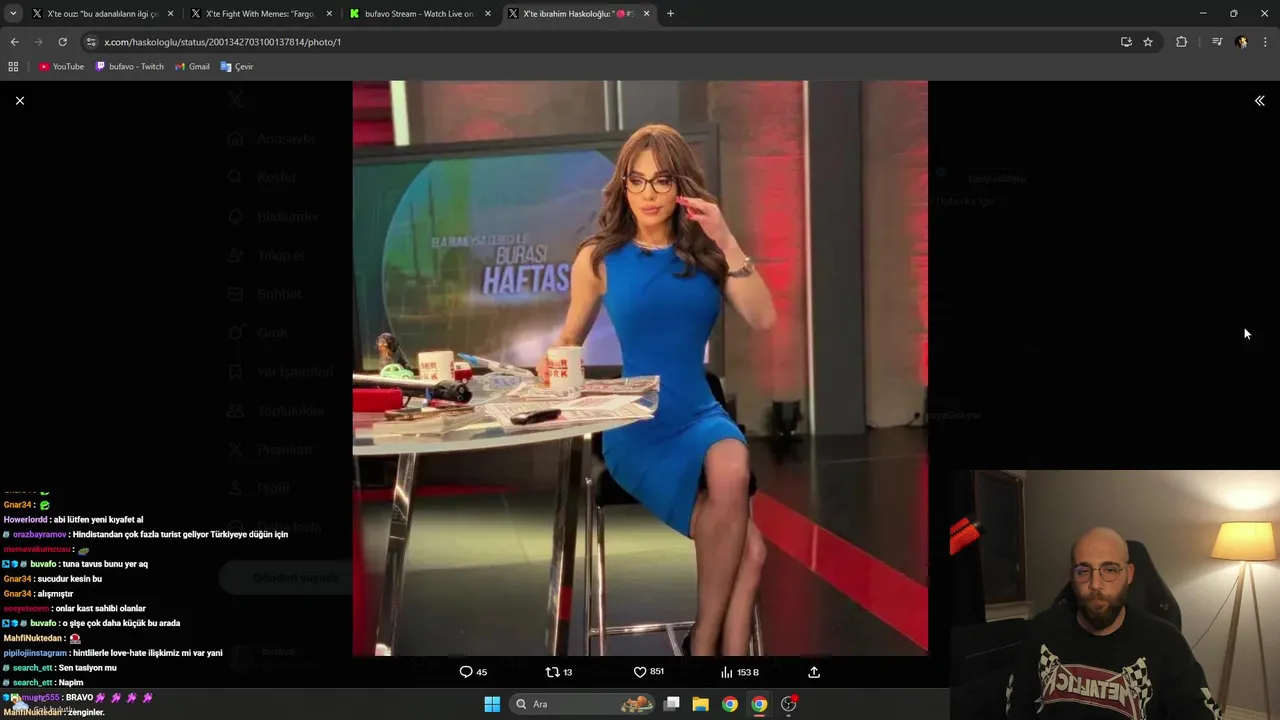Click the install app icon in address bar
1280x720 pixels.
[1126, 42]
